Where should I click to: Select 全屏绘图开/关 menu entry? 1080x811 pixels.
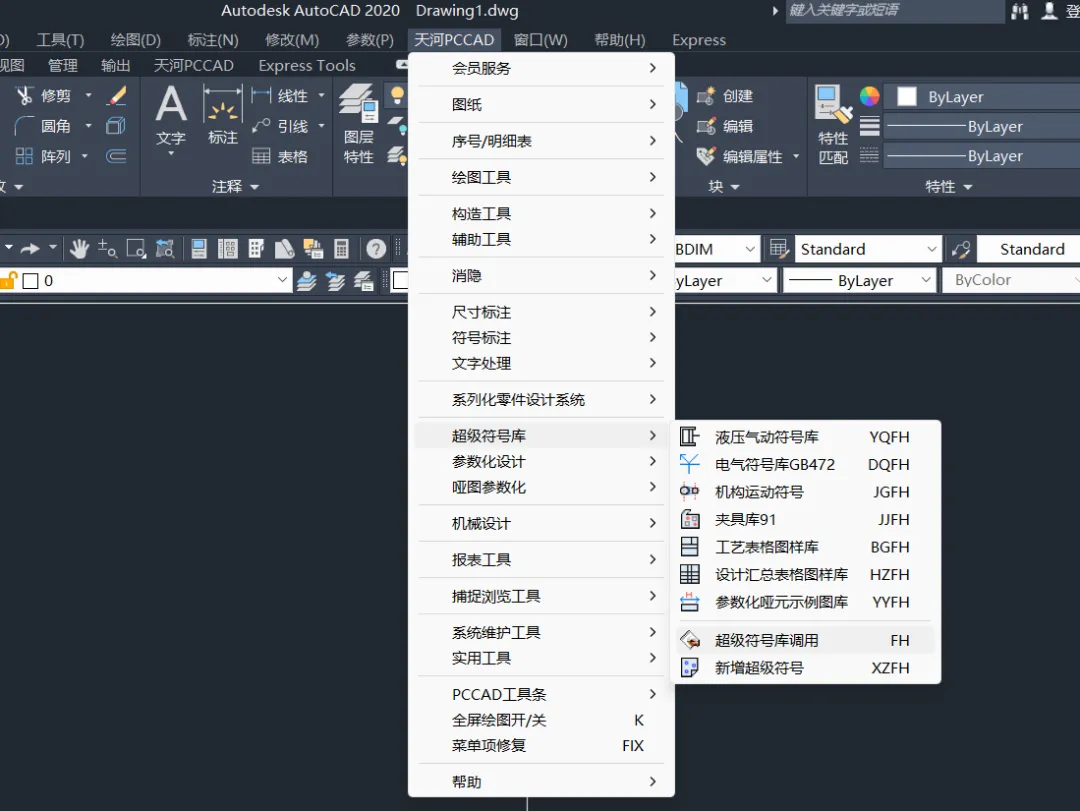541,720
